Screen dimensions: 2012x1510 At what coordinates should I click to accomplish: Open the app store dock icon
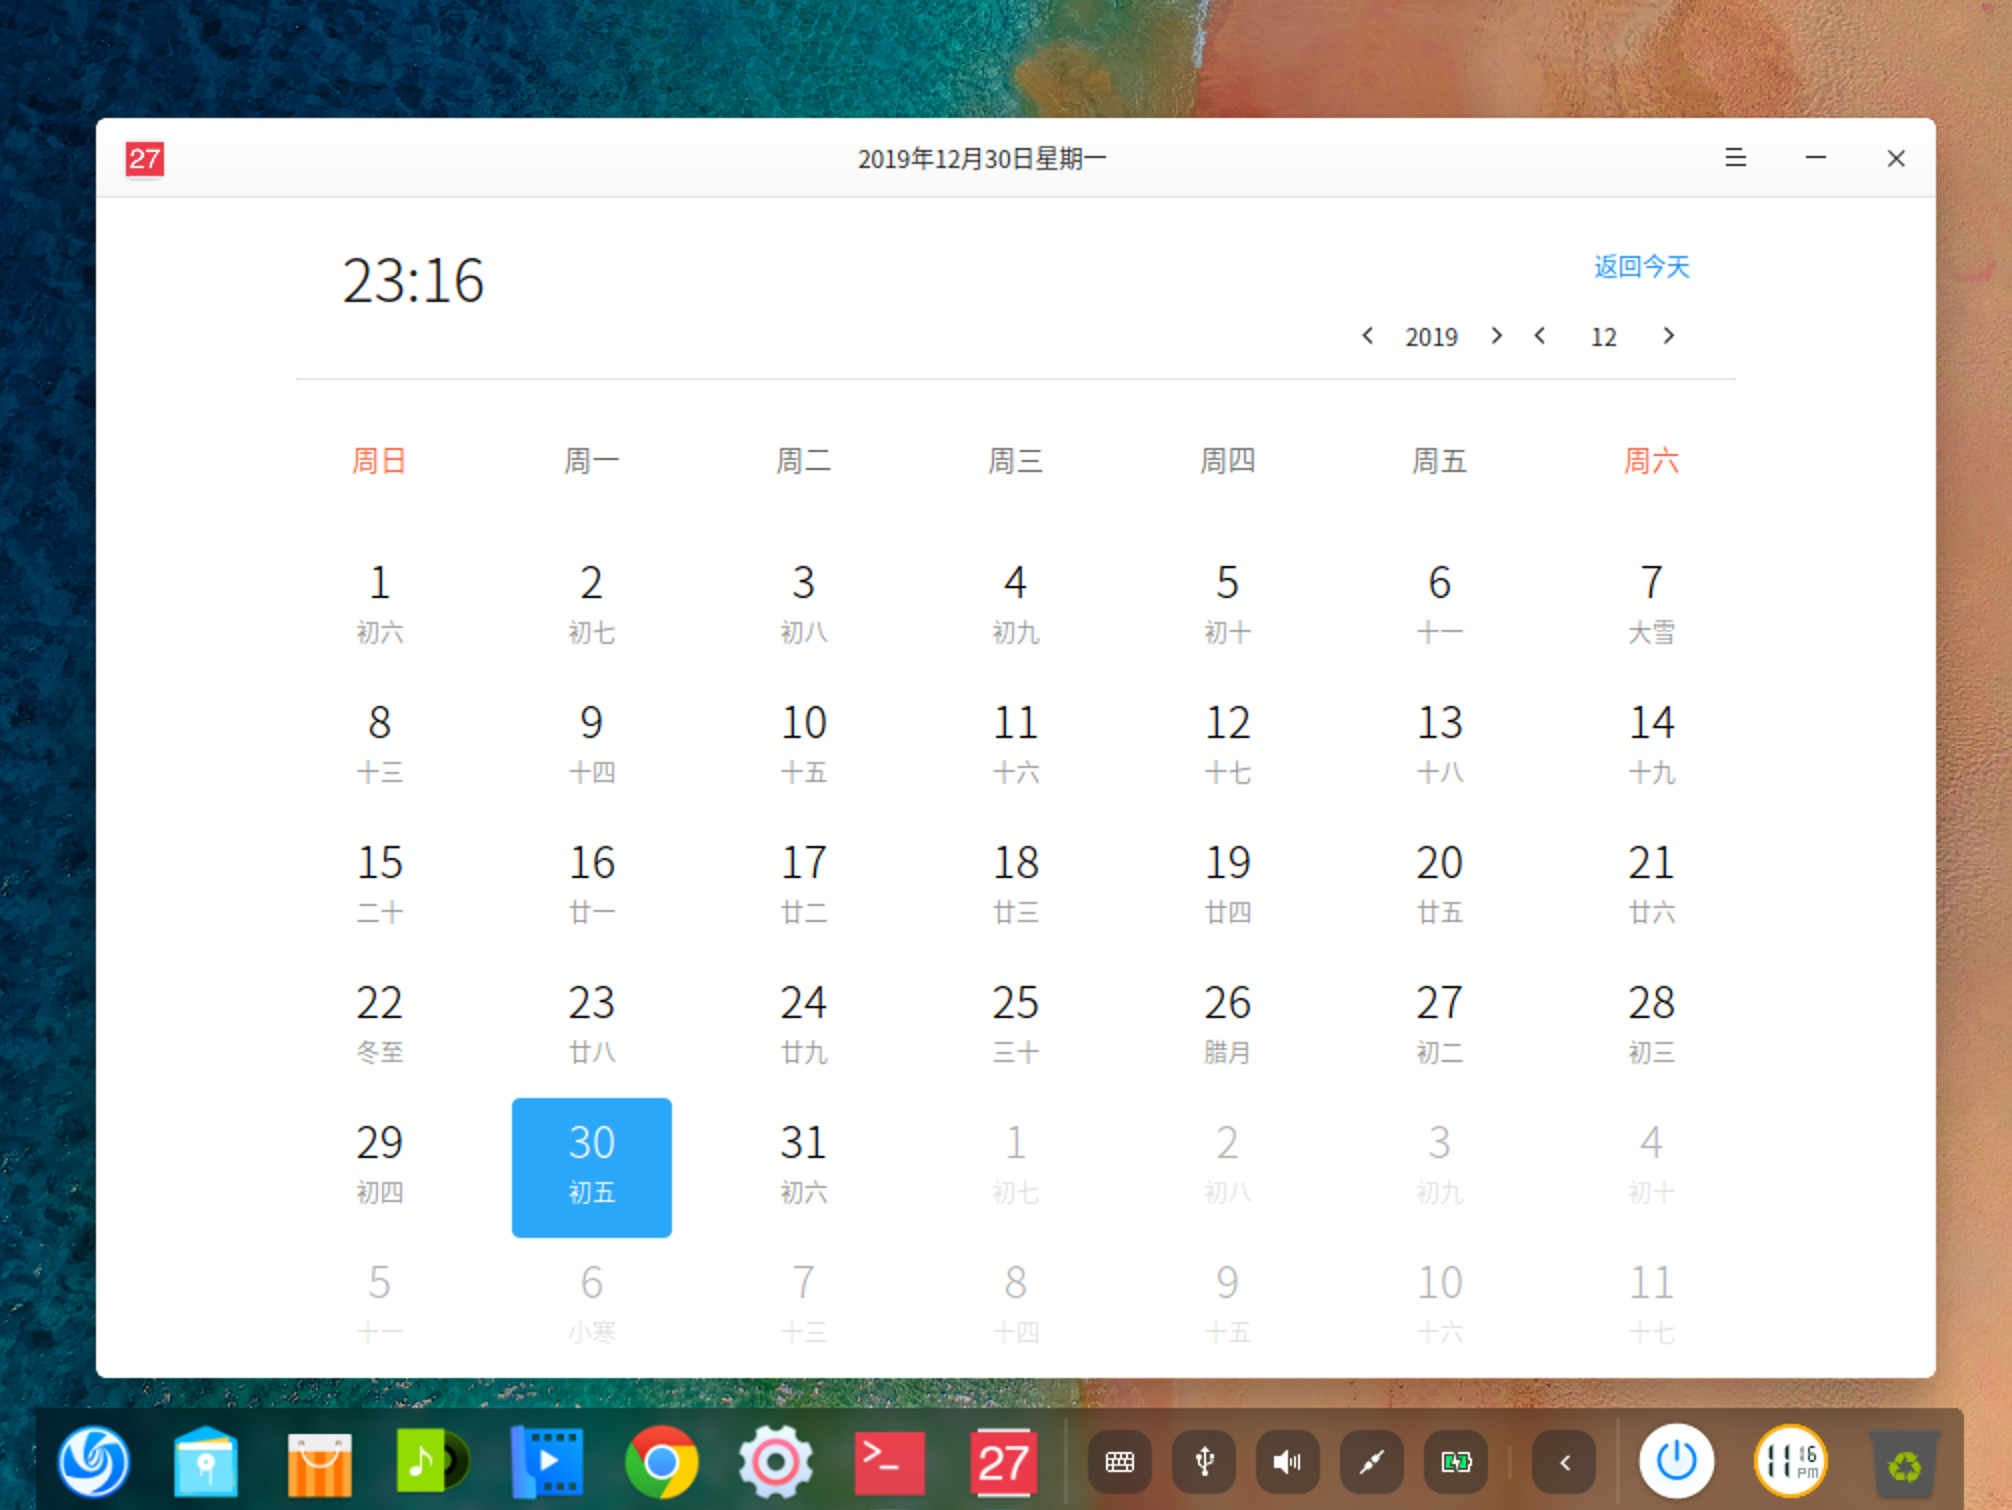(319, 1462)
